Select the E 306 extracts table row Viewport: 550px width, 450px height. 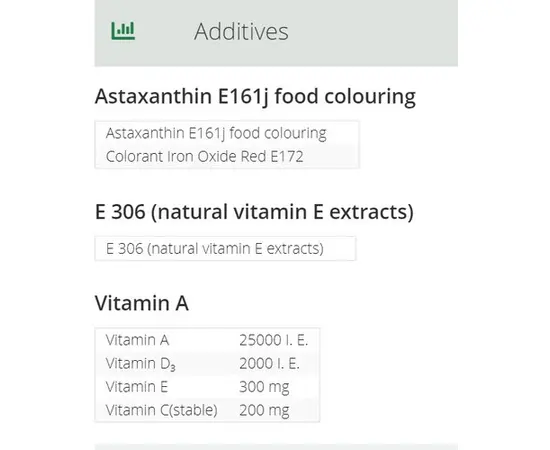point(226,249)
